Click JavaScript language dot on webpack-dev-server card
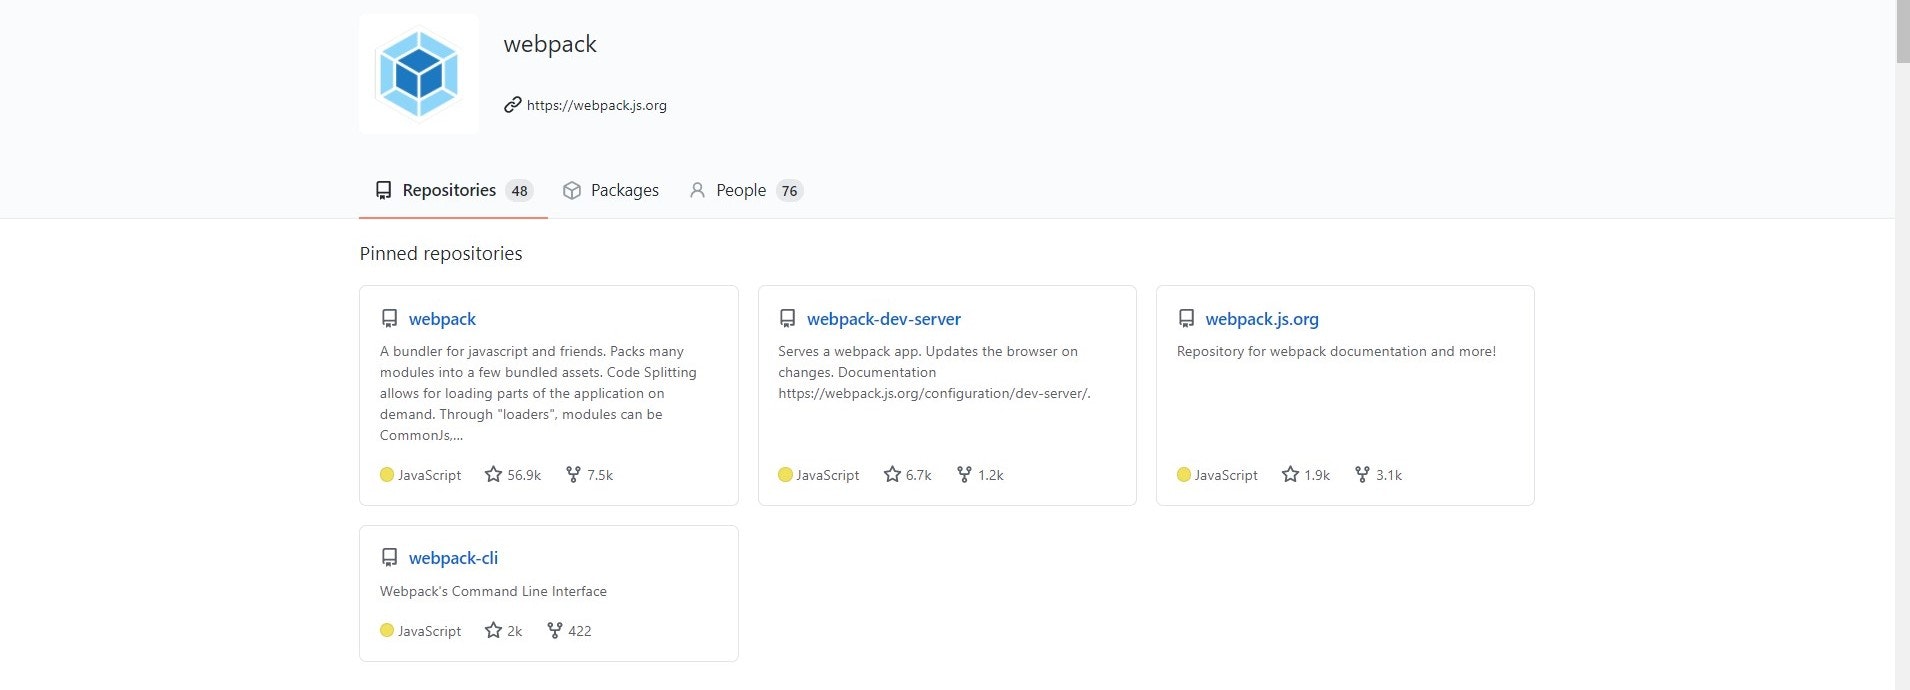This screenshot has width=1910, height=690. click(785, 475)
